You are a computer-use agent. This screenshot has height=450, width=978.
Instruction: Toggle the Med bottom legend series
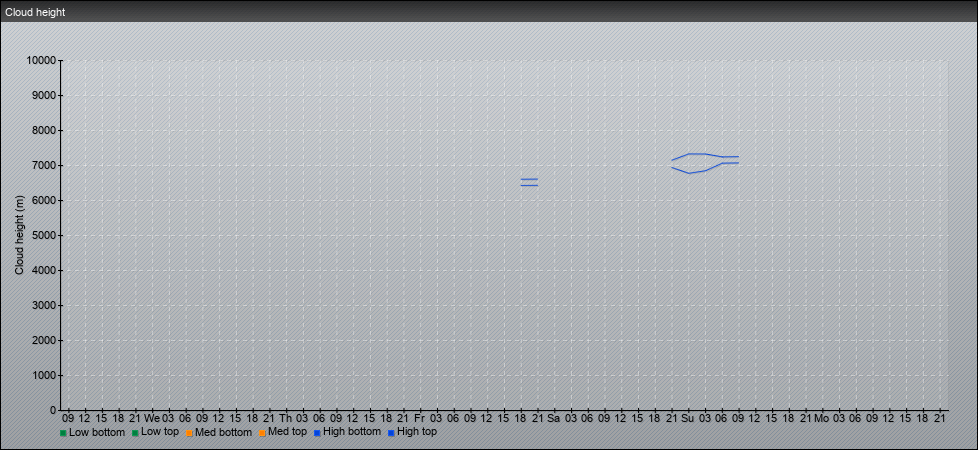coord(218,433)
